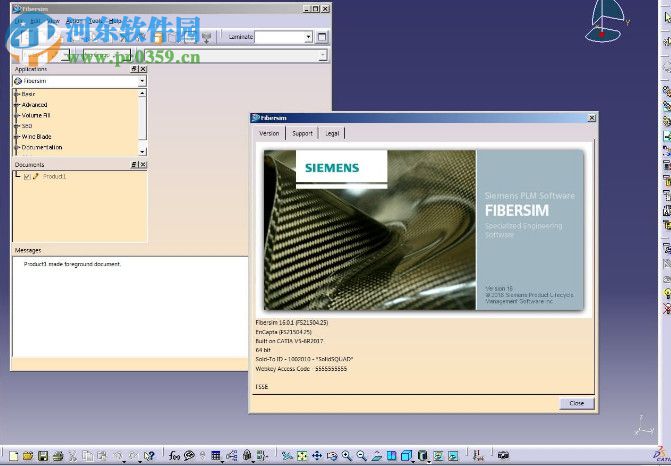The image size is (671, 466).
Task: Click the Save floppy disk icon
Action: coord(43,456)
